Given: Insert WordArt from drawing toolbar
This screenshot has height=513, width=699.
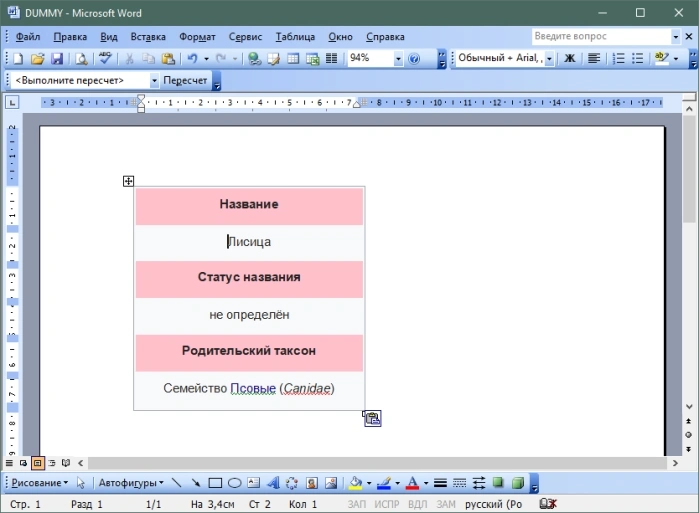Looking at the screenshot, I should coord(273,483).
